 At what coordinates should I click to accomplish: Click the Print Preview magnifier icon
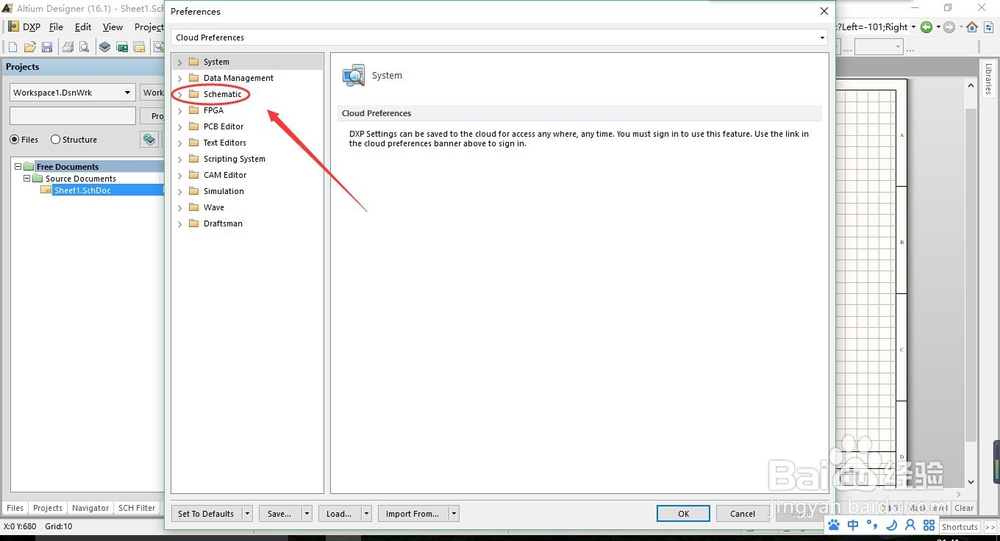click(84, 47)
